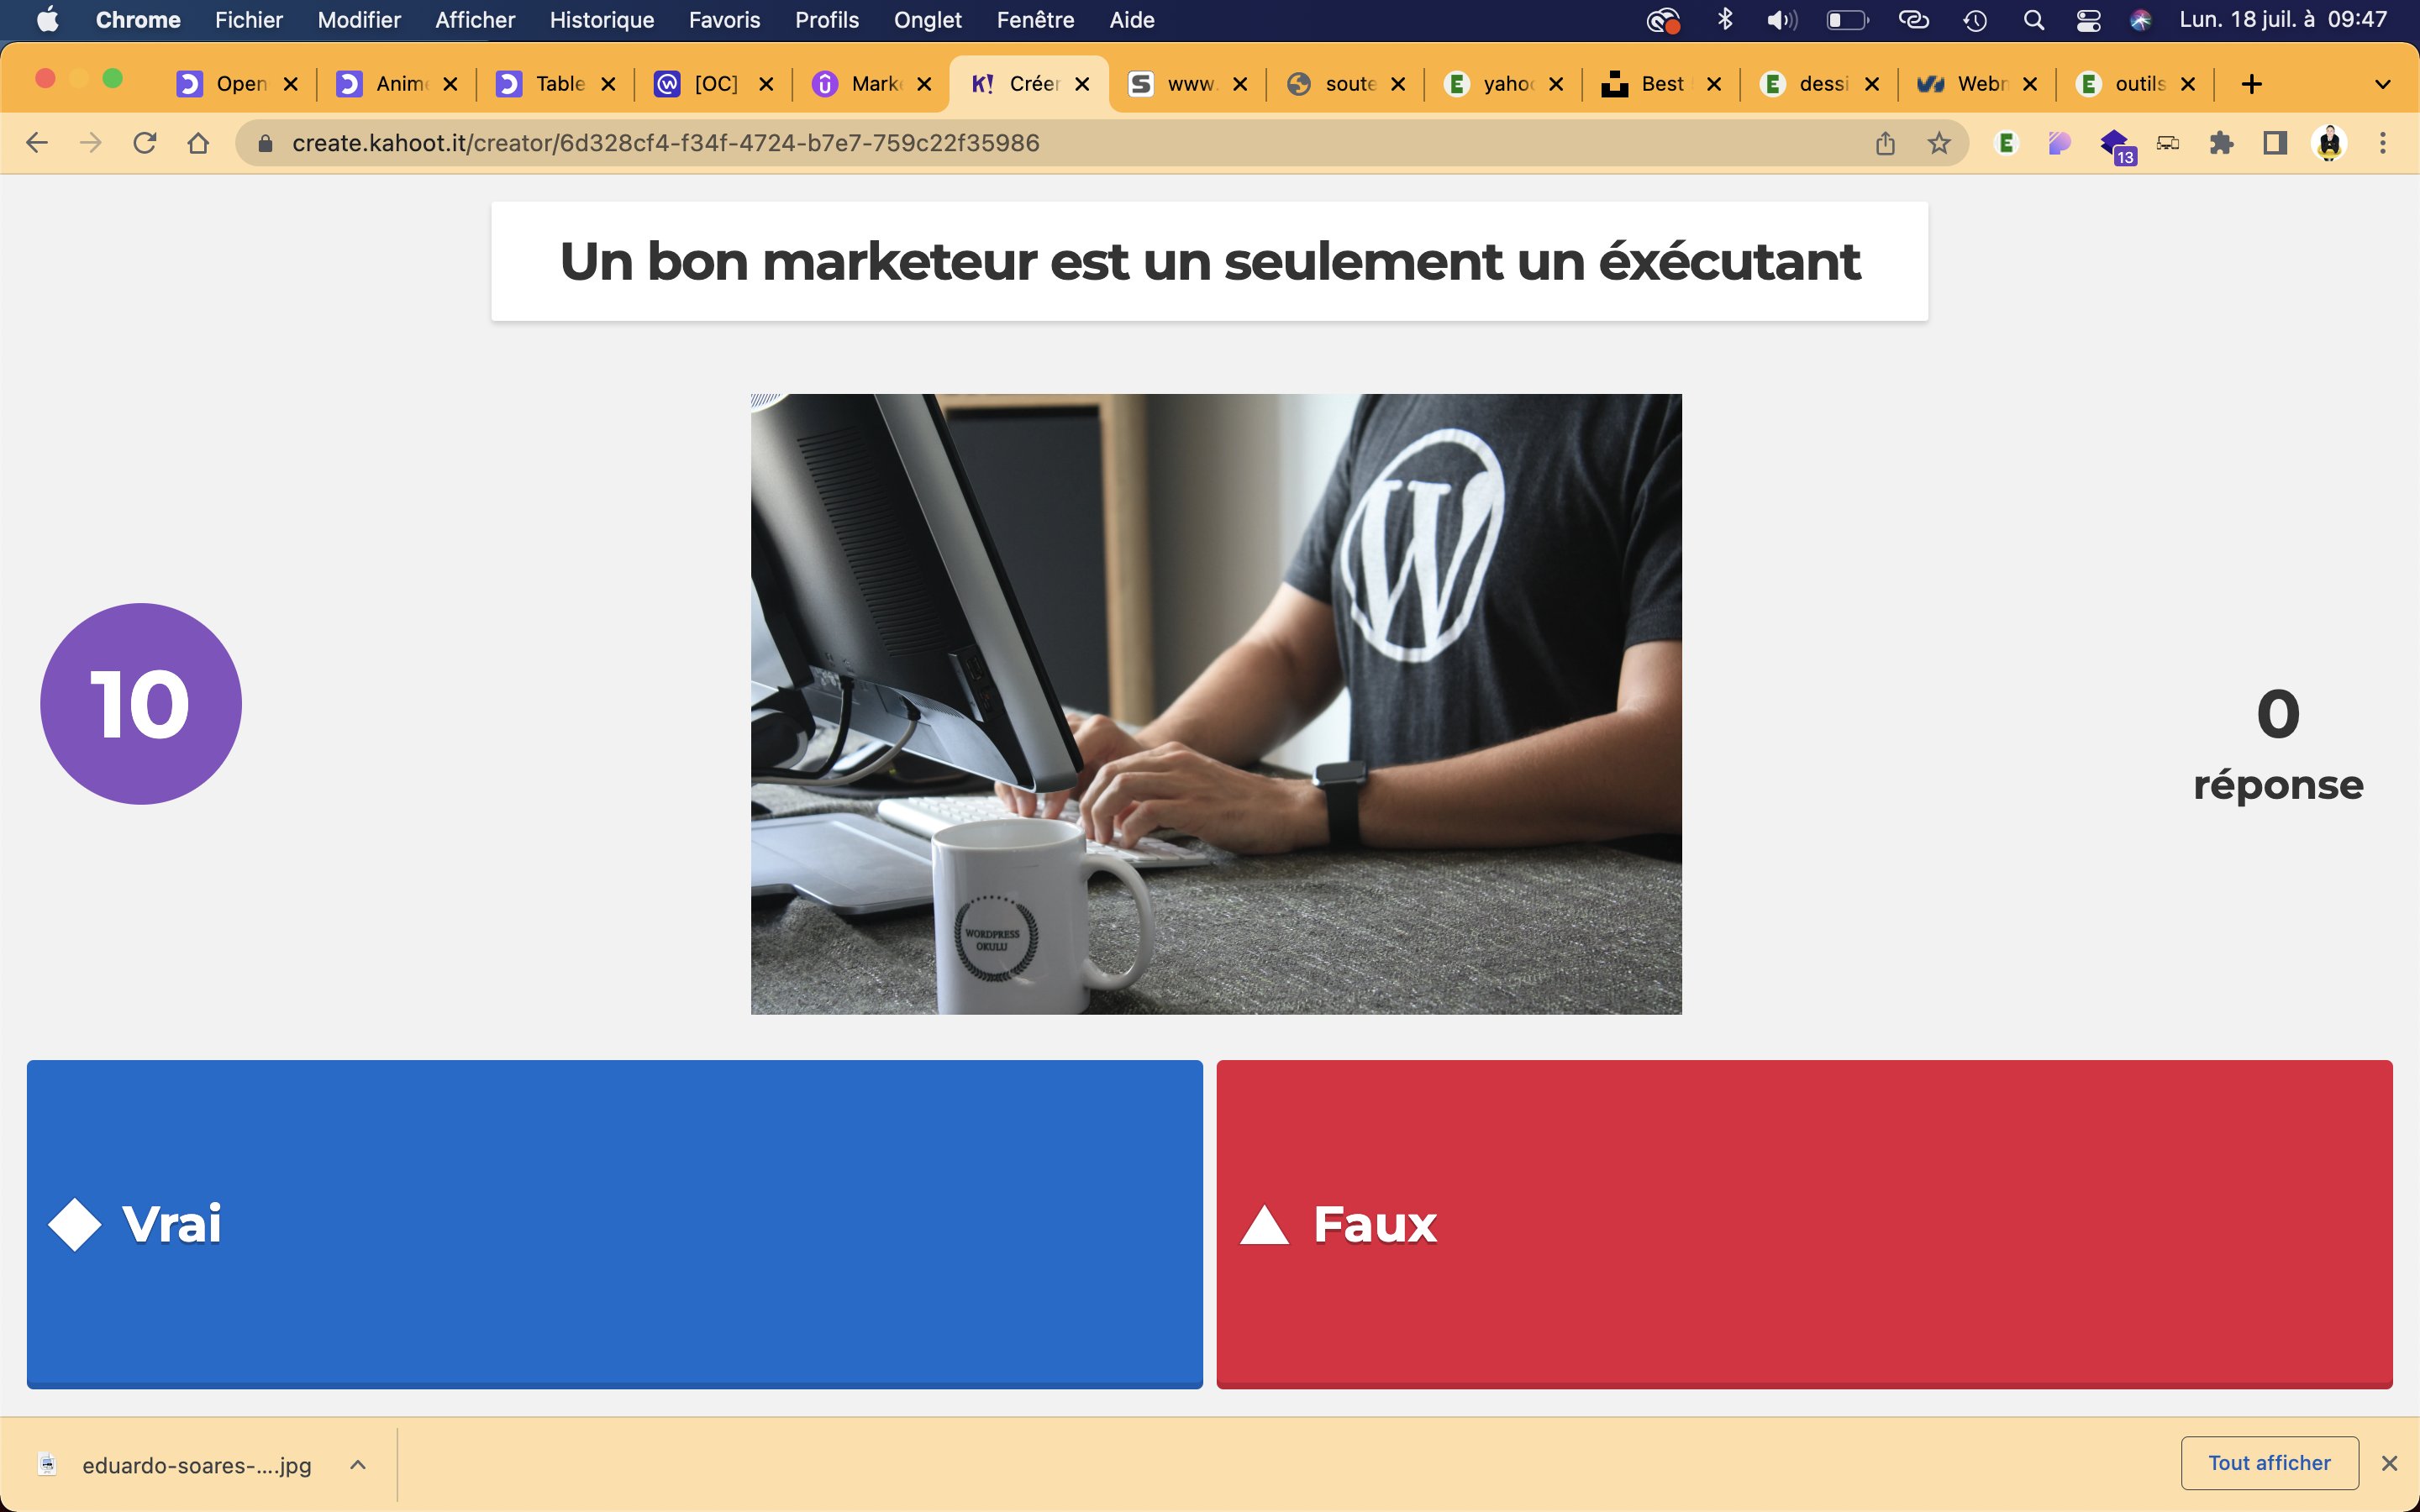Screen dimensions: 2420x1512
Task: Open macOS Spotlight search icon
Action: pyautogui.click(x=2033, y=20)
